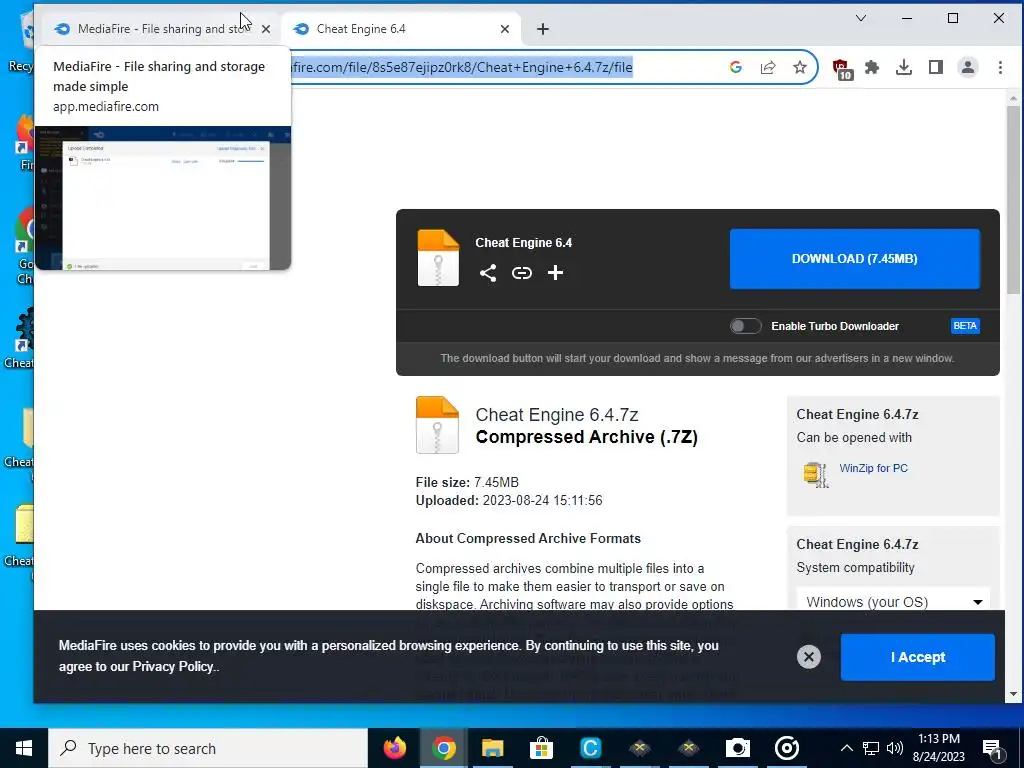This screenshot has height=768, width=1024.
Task: Open a new browser tab
Action: [543, 29]
